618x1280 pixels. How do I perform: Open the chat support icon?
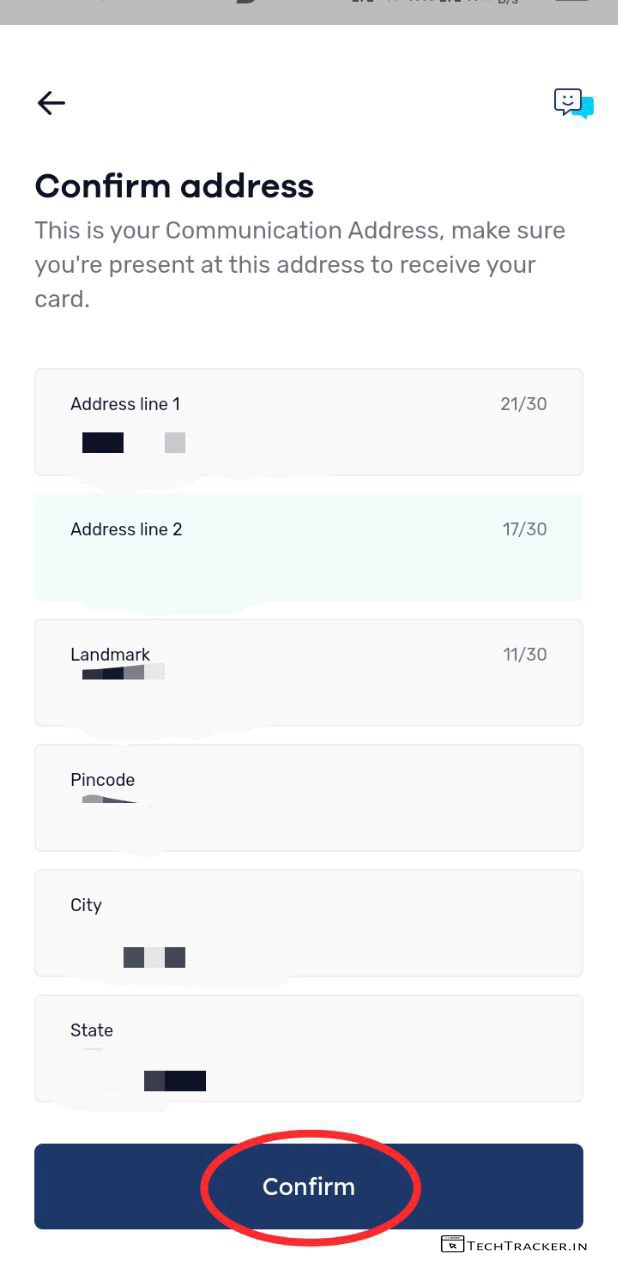coord(573,103)
